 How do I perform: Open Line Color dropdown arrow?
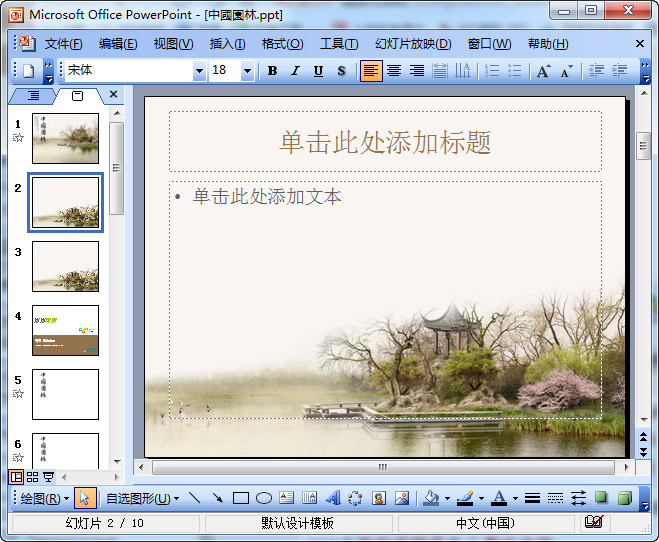482,498
